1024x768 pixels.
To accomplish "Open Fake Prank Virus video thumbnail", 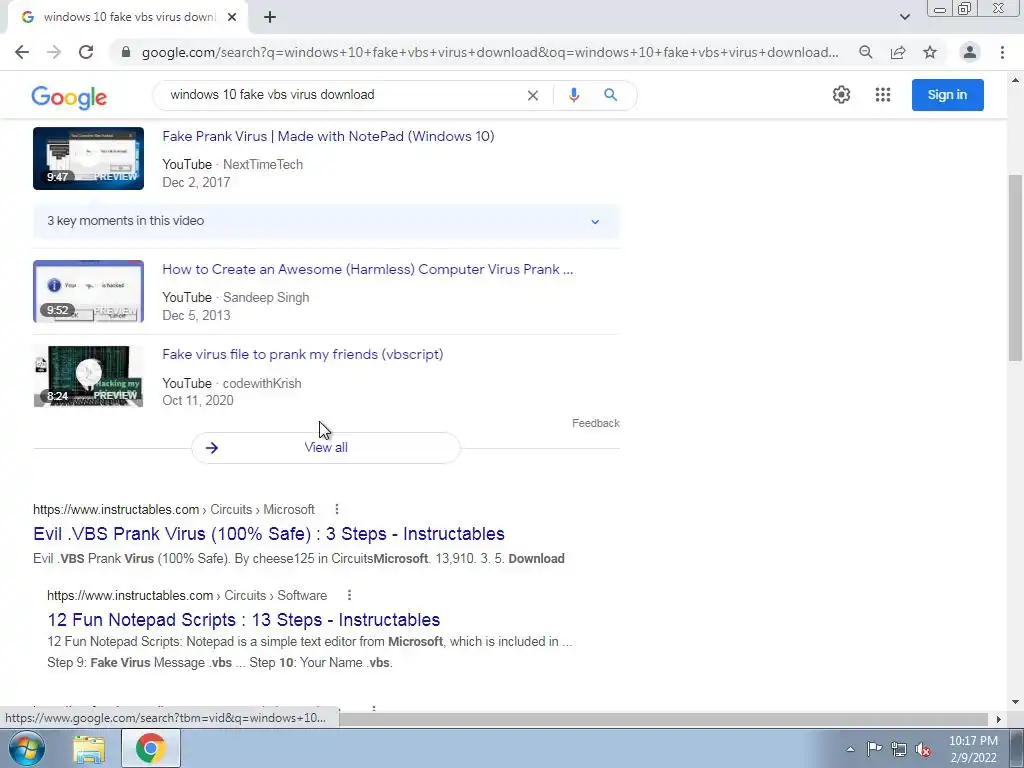I will click(x=88, y=159).
